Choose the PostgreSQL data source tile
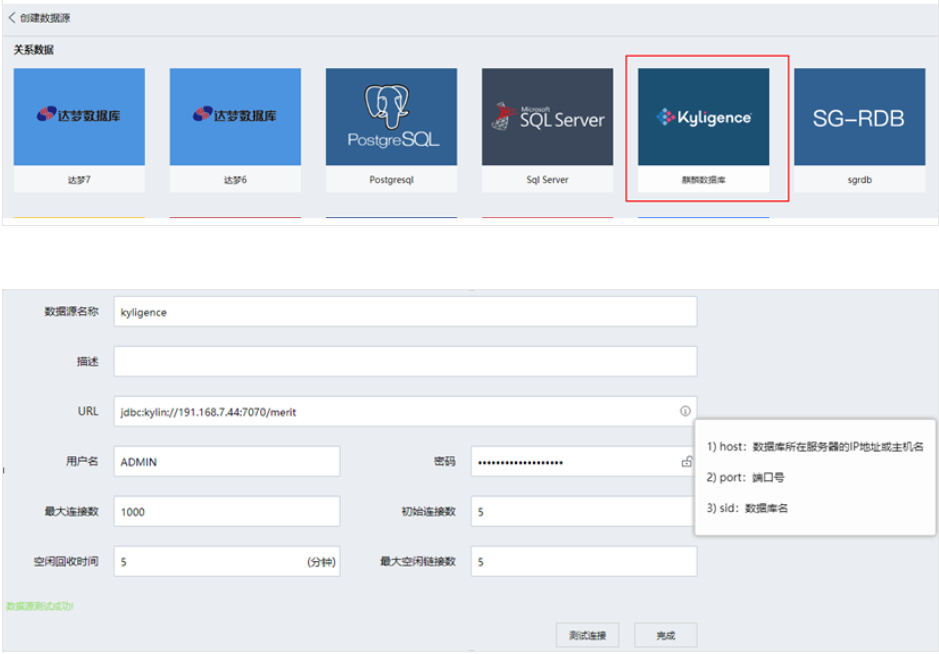 click(x=391, y=130)
